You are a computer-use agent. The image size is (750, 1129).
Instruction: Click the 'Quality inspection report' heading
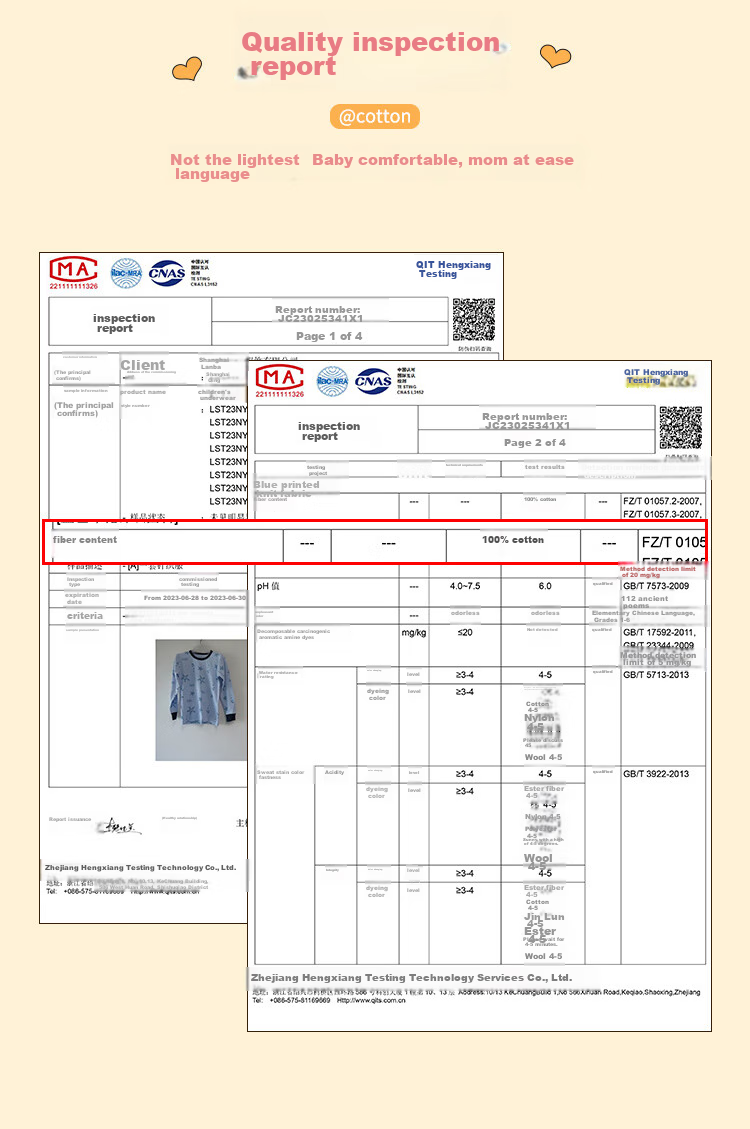coord(371,54)
